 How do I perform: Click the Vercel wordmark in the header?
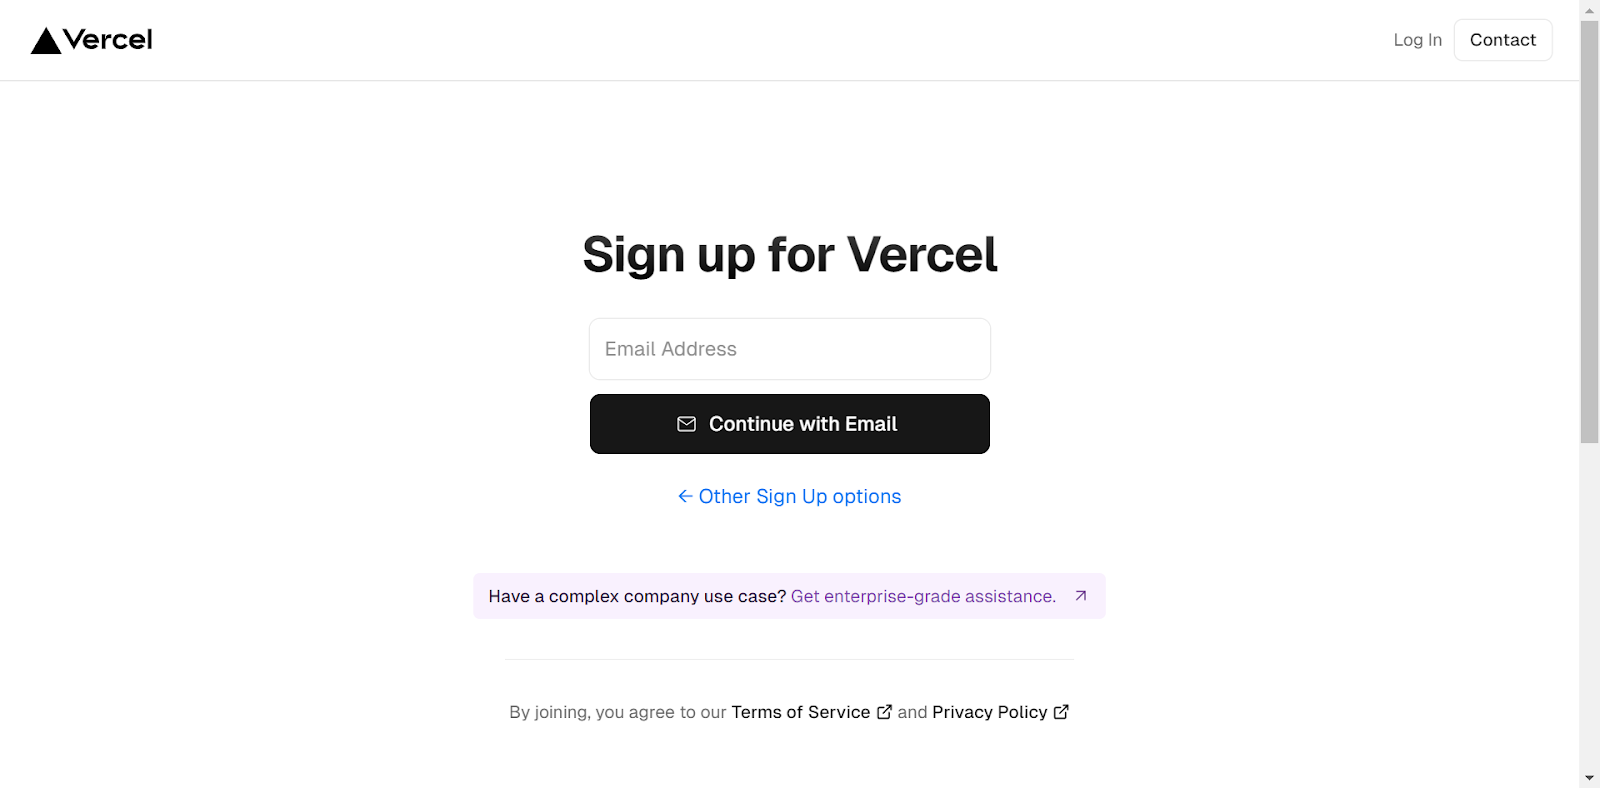pos(107,39)
